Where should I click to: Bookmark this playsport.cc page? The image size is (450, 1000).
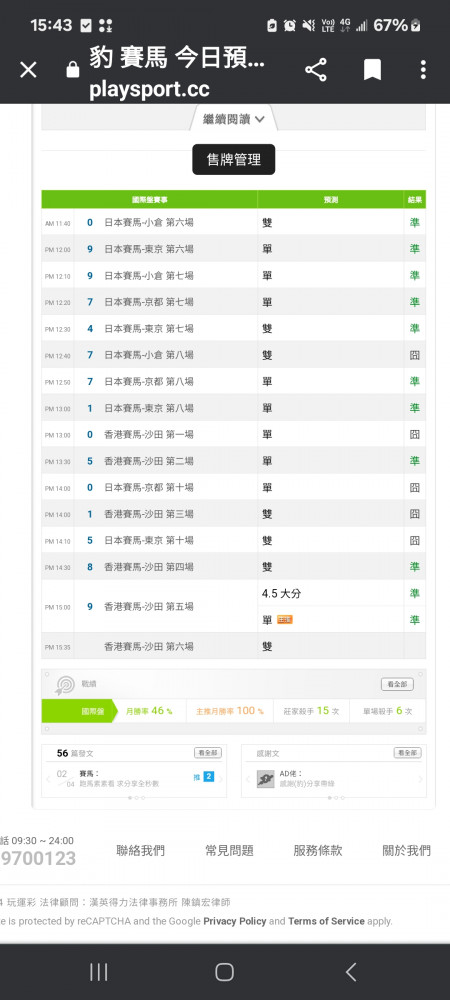coord(372,70)
